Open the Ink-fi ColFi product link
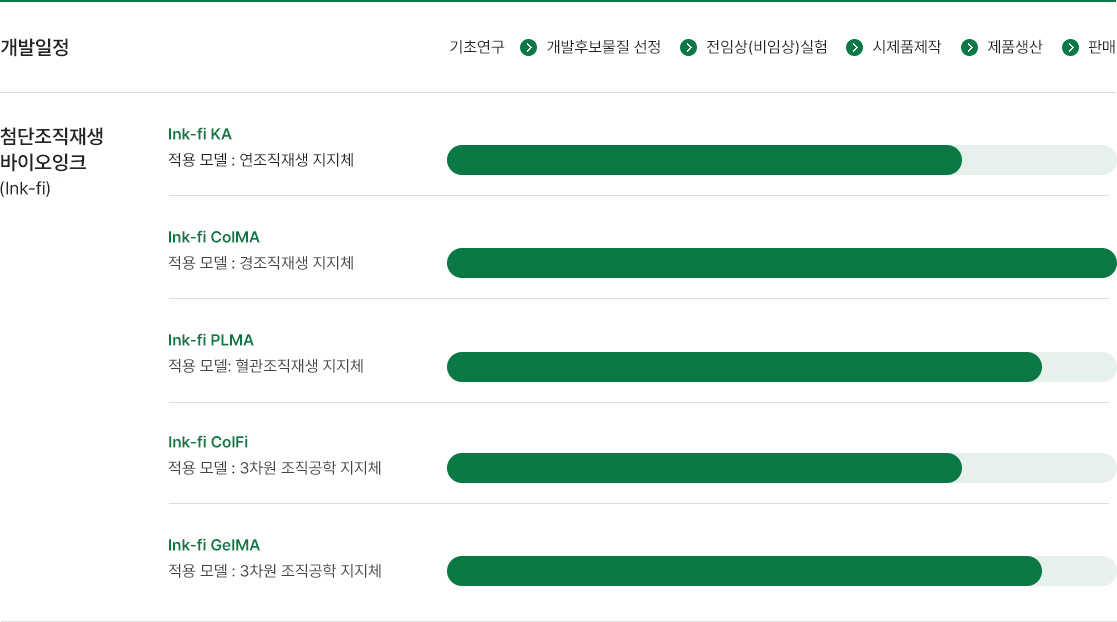1117x622 pixels. pyautogui.click(x=208, y=442)
